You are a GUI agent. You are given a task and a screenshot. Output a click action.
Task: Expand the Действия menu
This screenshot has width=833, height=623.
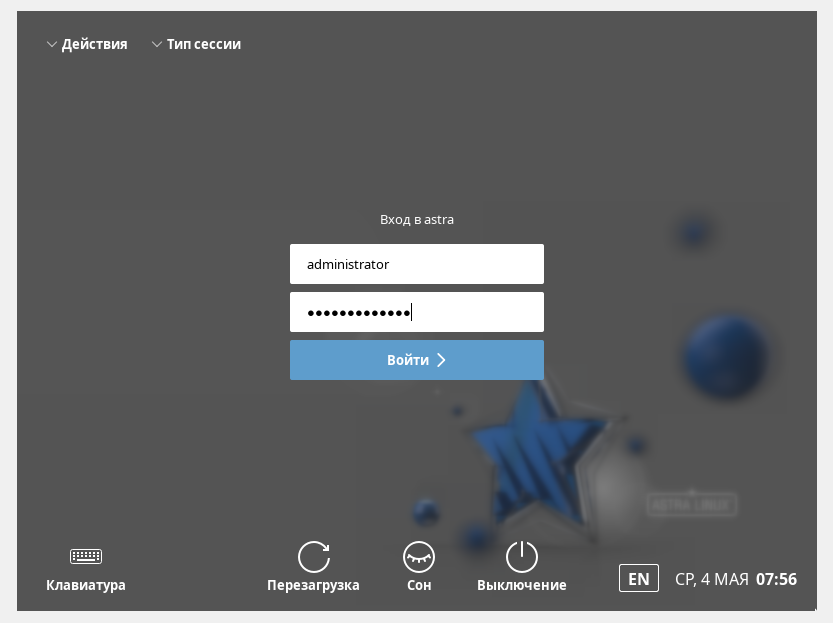tap(87, 44)
